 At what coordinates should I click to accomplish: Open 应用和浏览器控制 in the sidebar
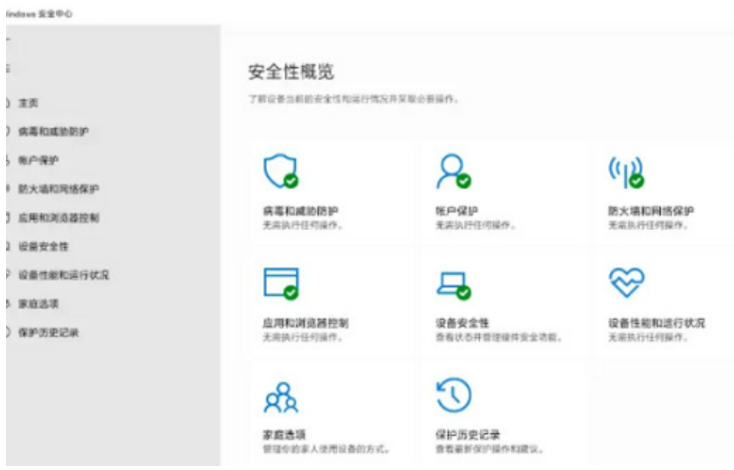[x=58, y=217]
